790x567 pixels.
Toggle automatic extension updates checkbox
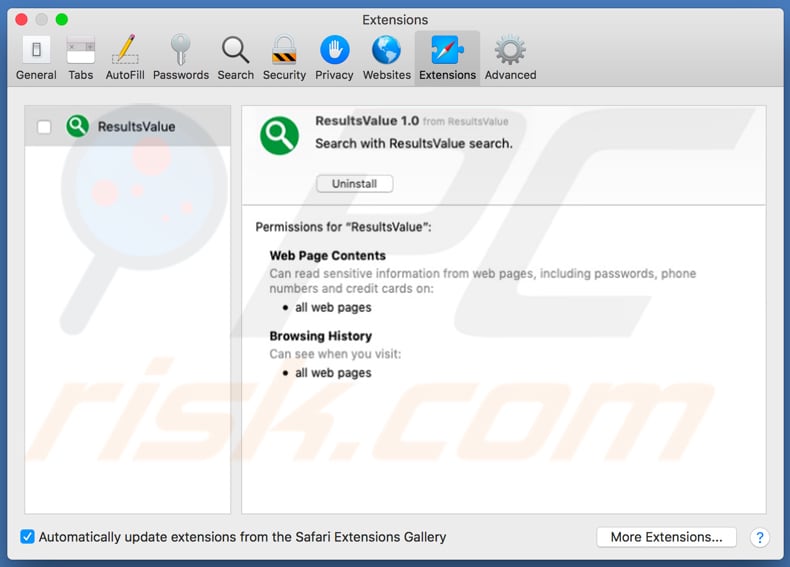pyautogui.click(x=27, y=537)
